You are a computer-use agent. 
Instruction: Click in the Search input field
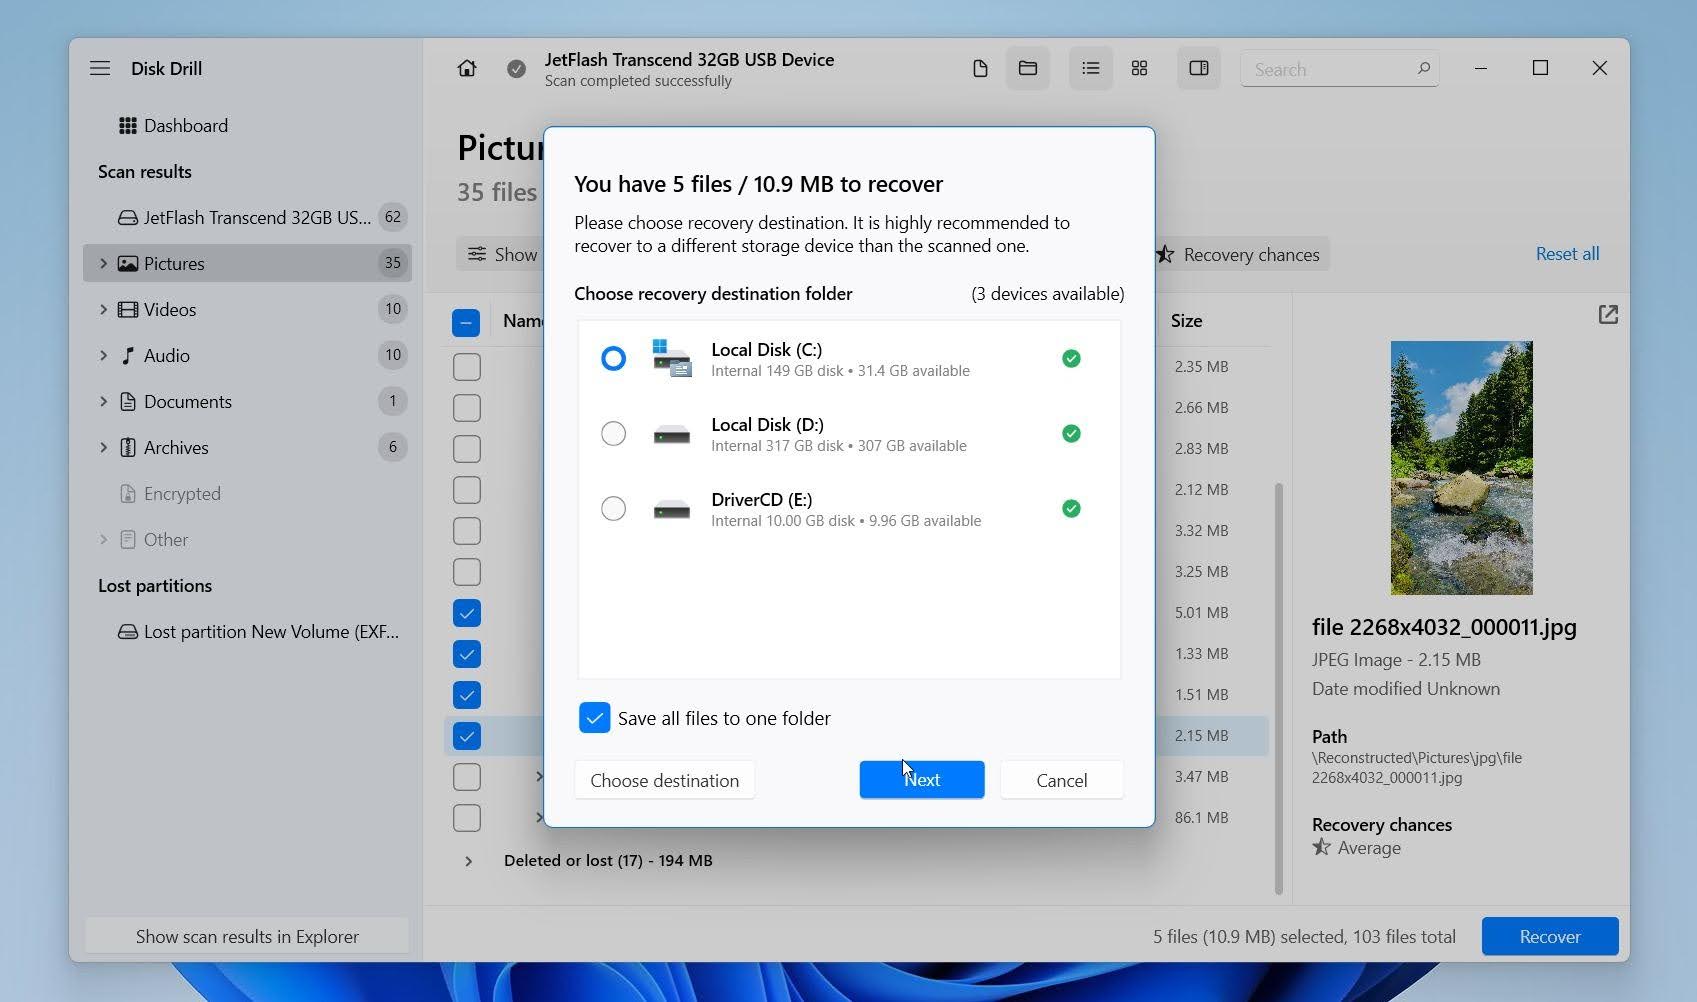click(1339, 69)
